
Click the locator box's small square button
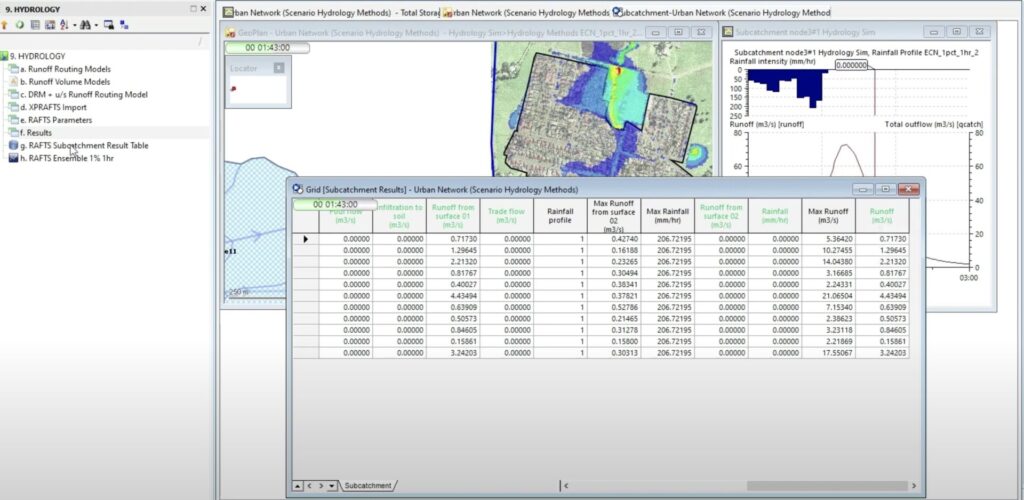pos(278,68)
